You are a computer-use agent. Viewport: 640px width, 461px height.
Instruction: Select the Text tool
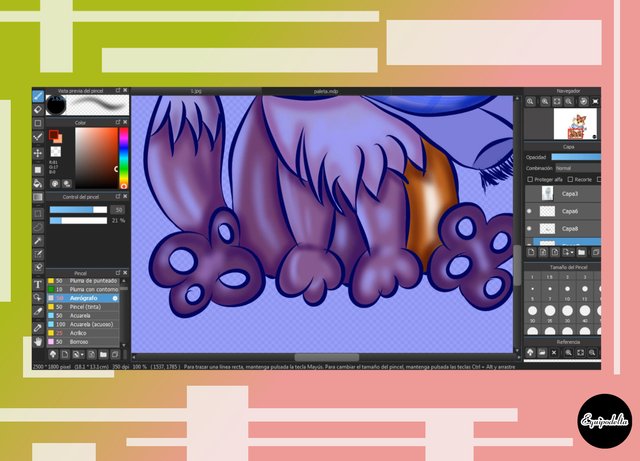38,284
